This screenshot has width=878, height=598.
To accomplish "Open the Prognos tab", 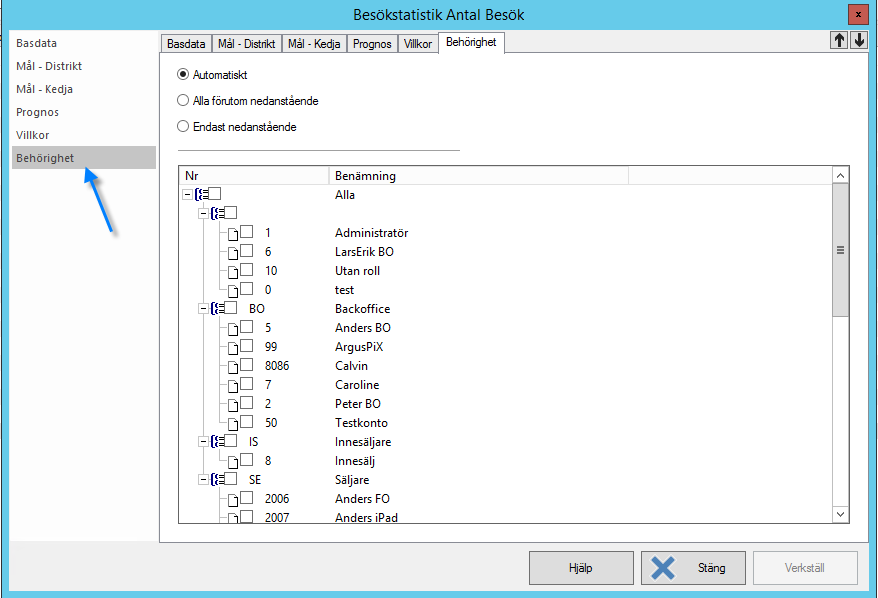I will click(372, 44).
